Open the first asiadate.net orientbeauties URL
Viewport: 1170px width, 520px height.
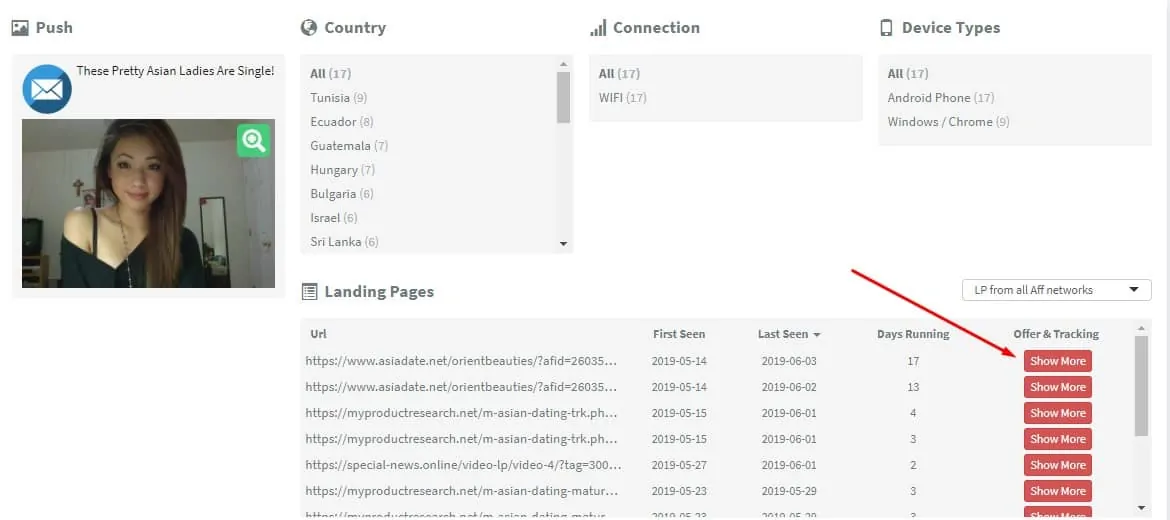[461, 361]
